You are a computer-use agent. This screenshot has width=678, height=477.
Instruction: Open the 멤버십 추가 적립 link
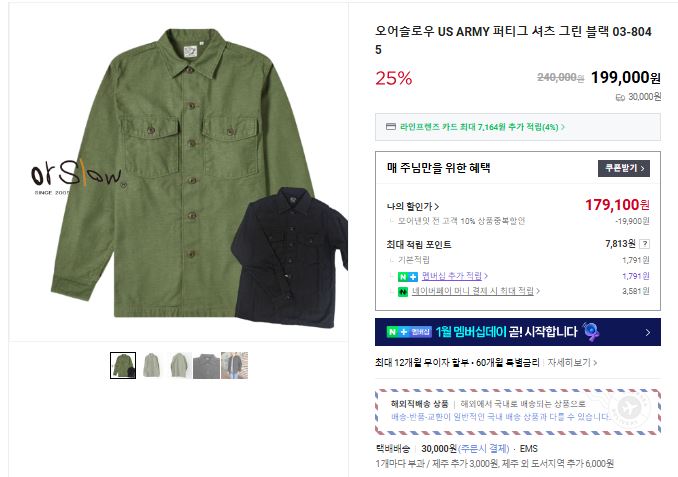450,275
